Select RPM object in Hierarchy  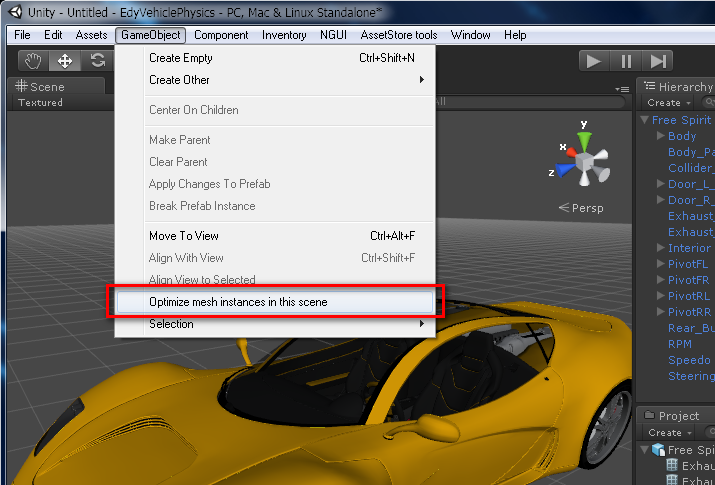(680, 344)
